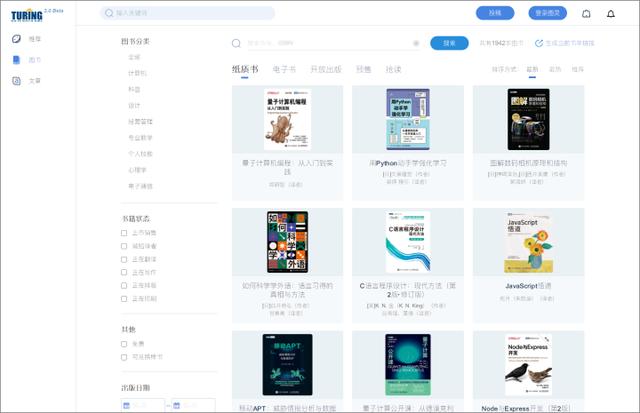This screenshot has width=640, height=413.
Task: Open the start date picker under 出版日期
Action: pos(127,405)
